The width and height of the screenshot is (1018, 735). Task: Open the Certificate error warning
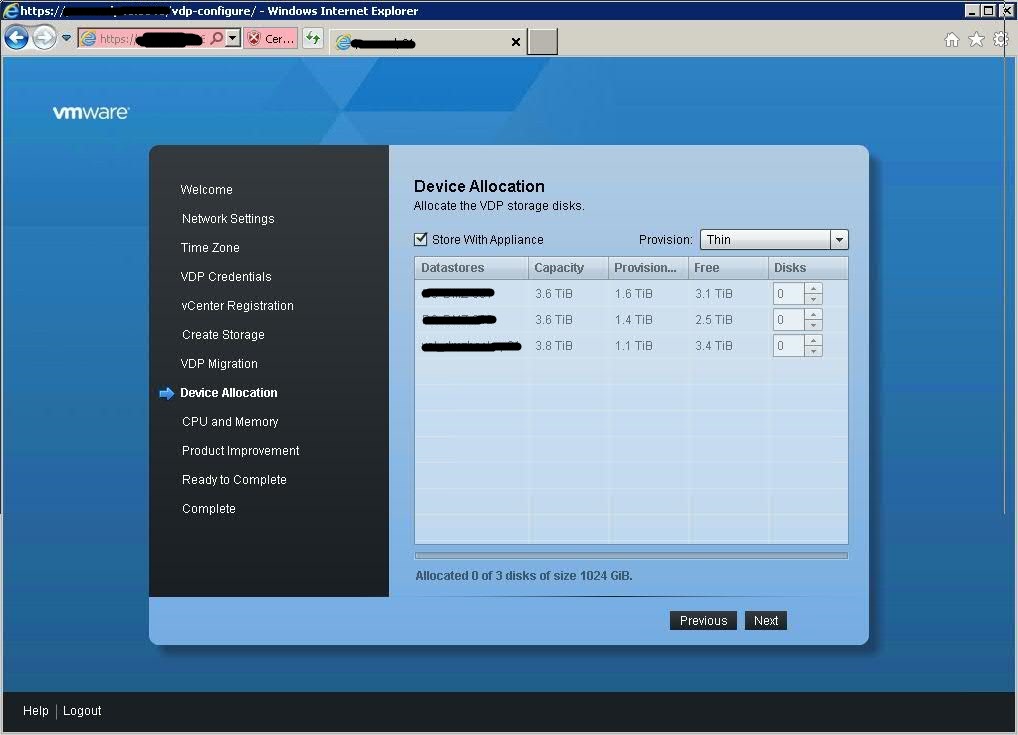tap(271, 39)
